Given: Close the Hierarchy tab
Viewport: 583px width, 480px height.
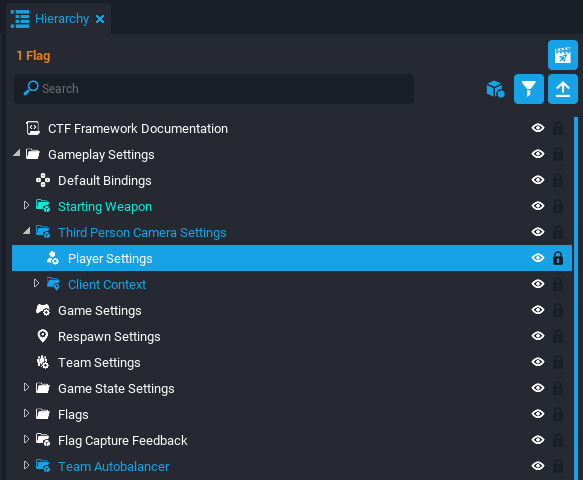Looking at the screenshot, I should (100, 19).
